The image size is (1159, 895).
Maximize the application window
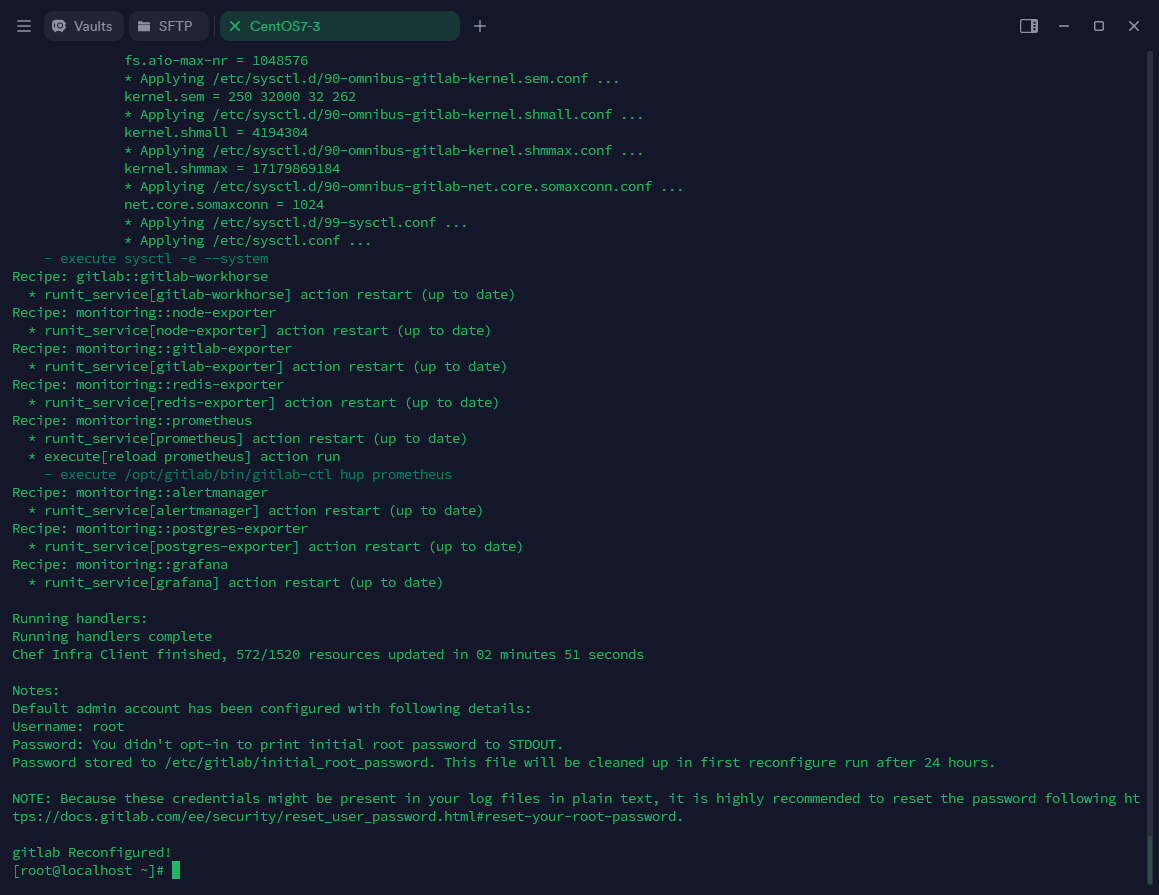(1098, 26)
